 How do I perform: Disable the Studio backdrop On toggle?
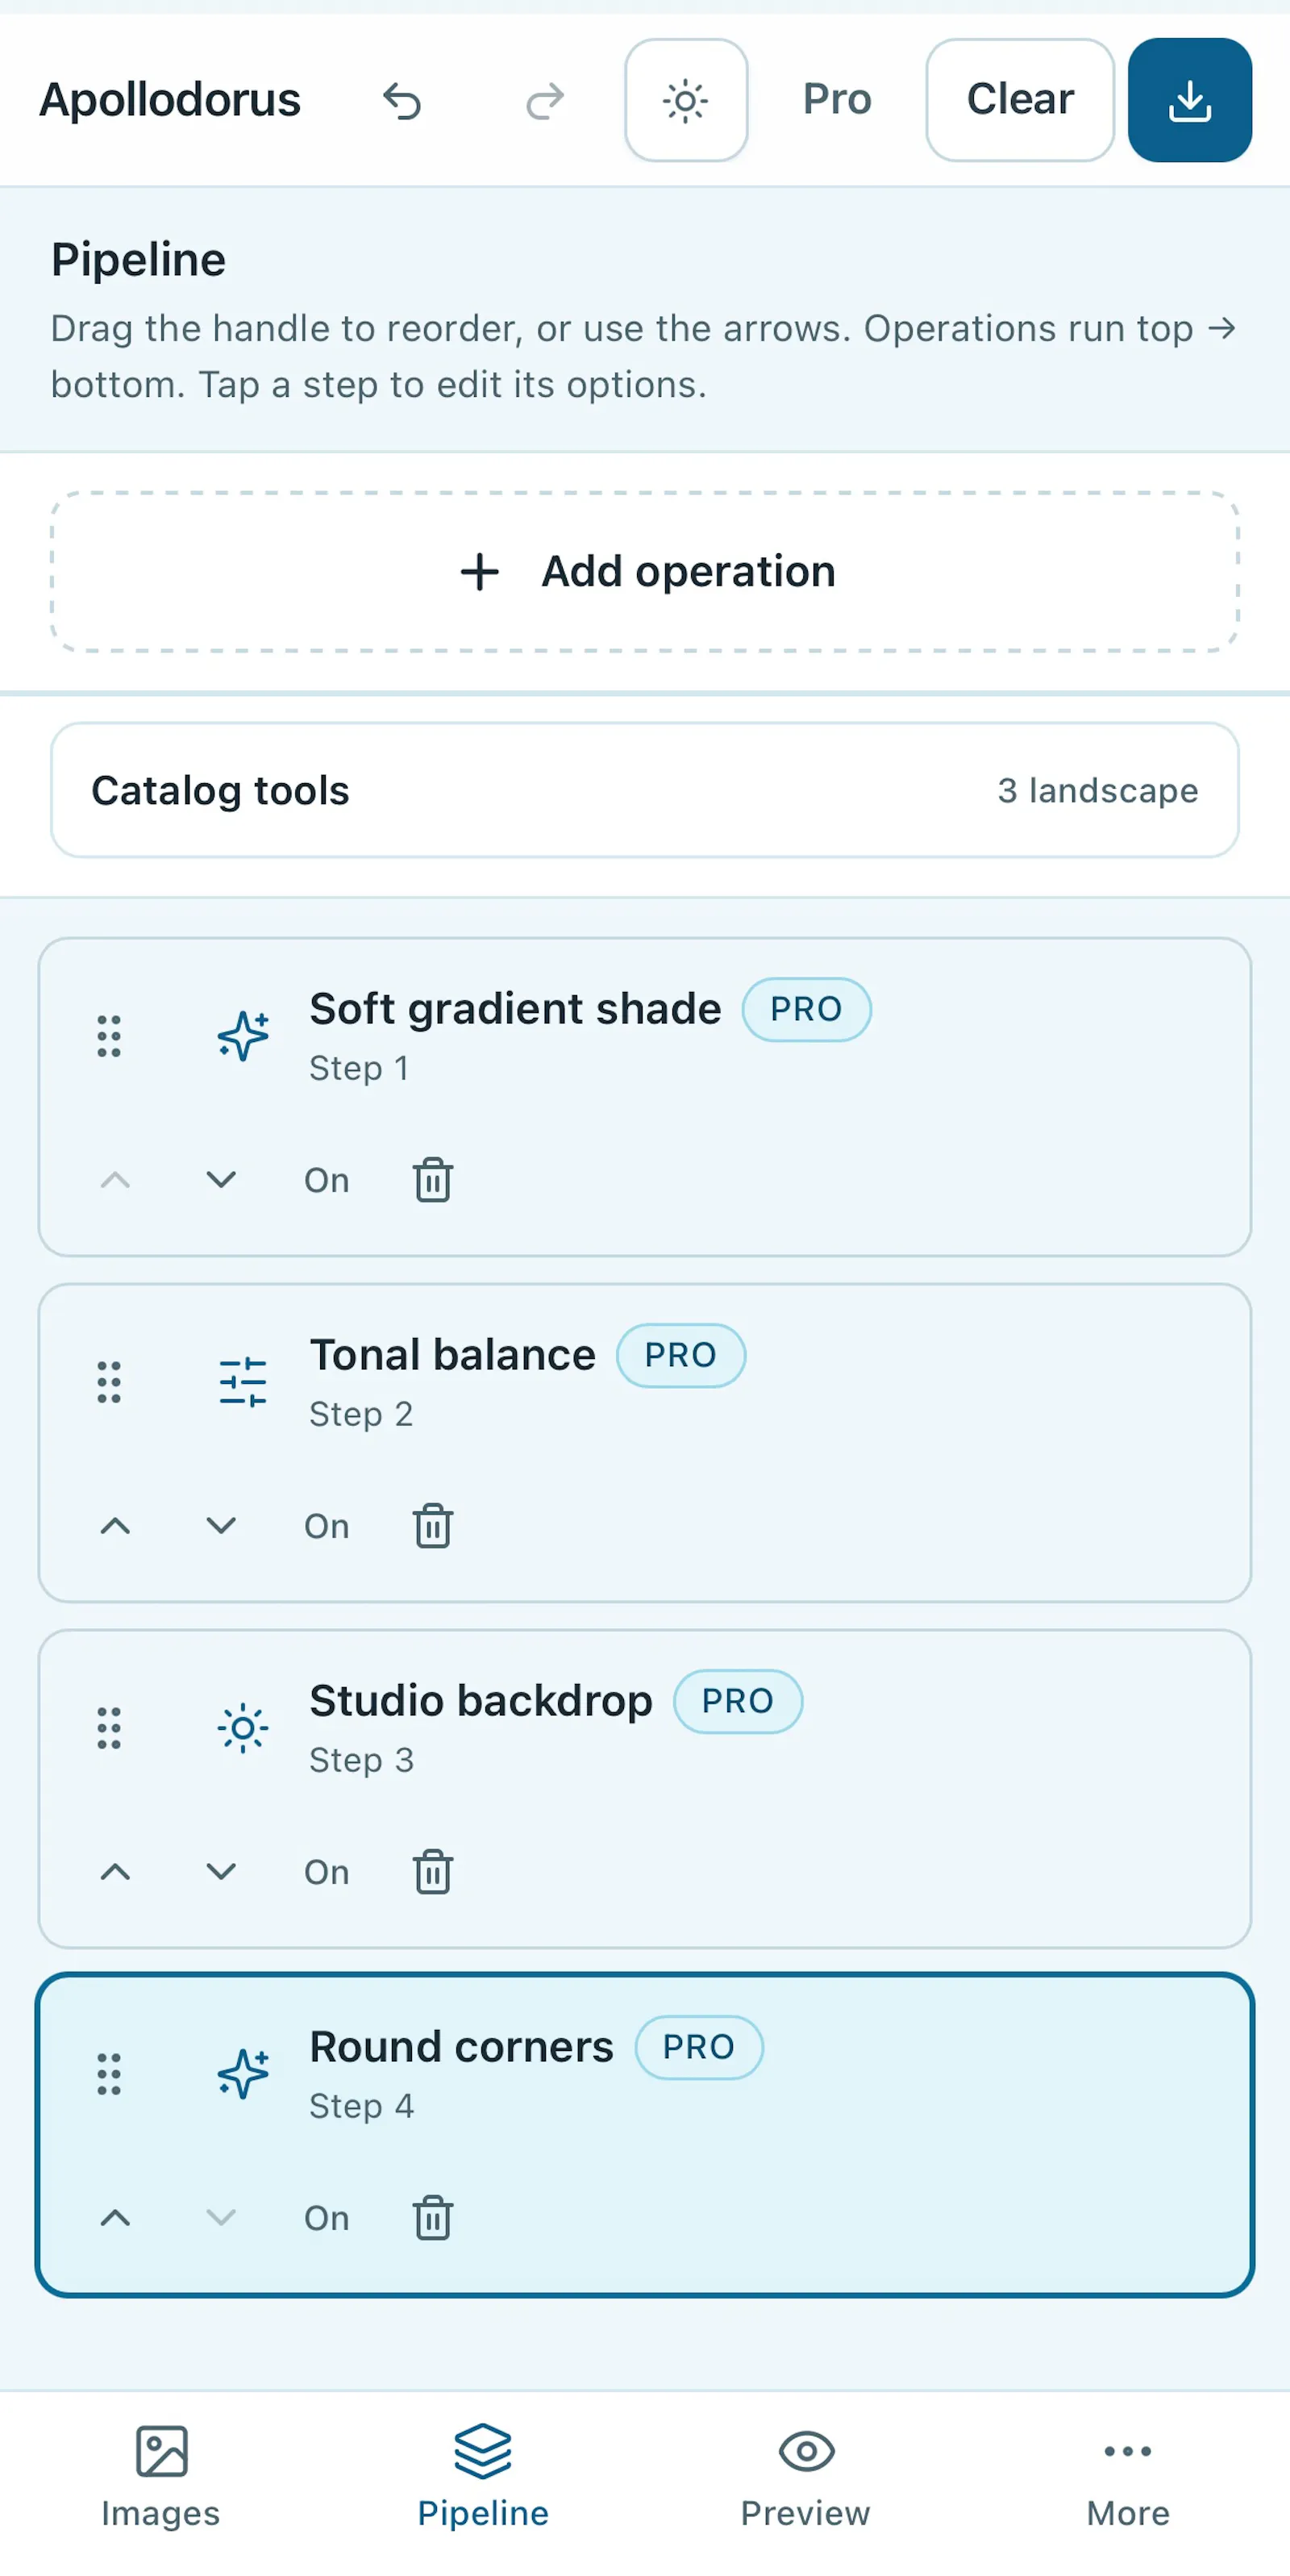click(327, 1872)
